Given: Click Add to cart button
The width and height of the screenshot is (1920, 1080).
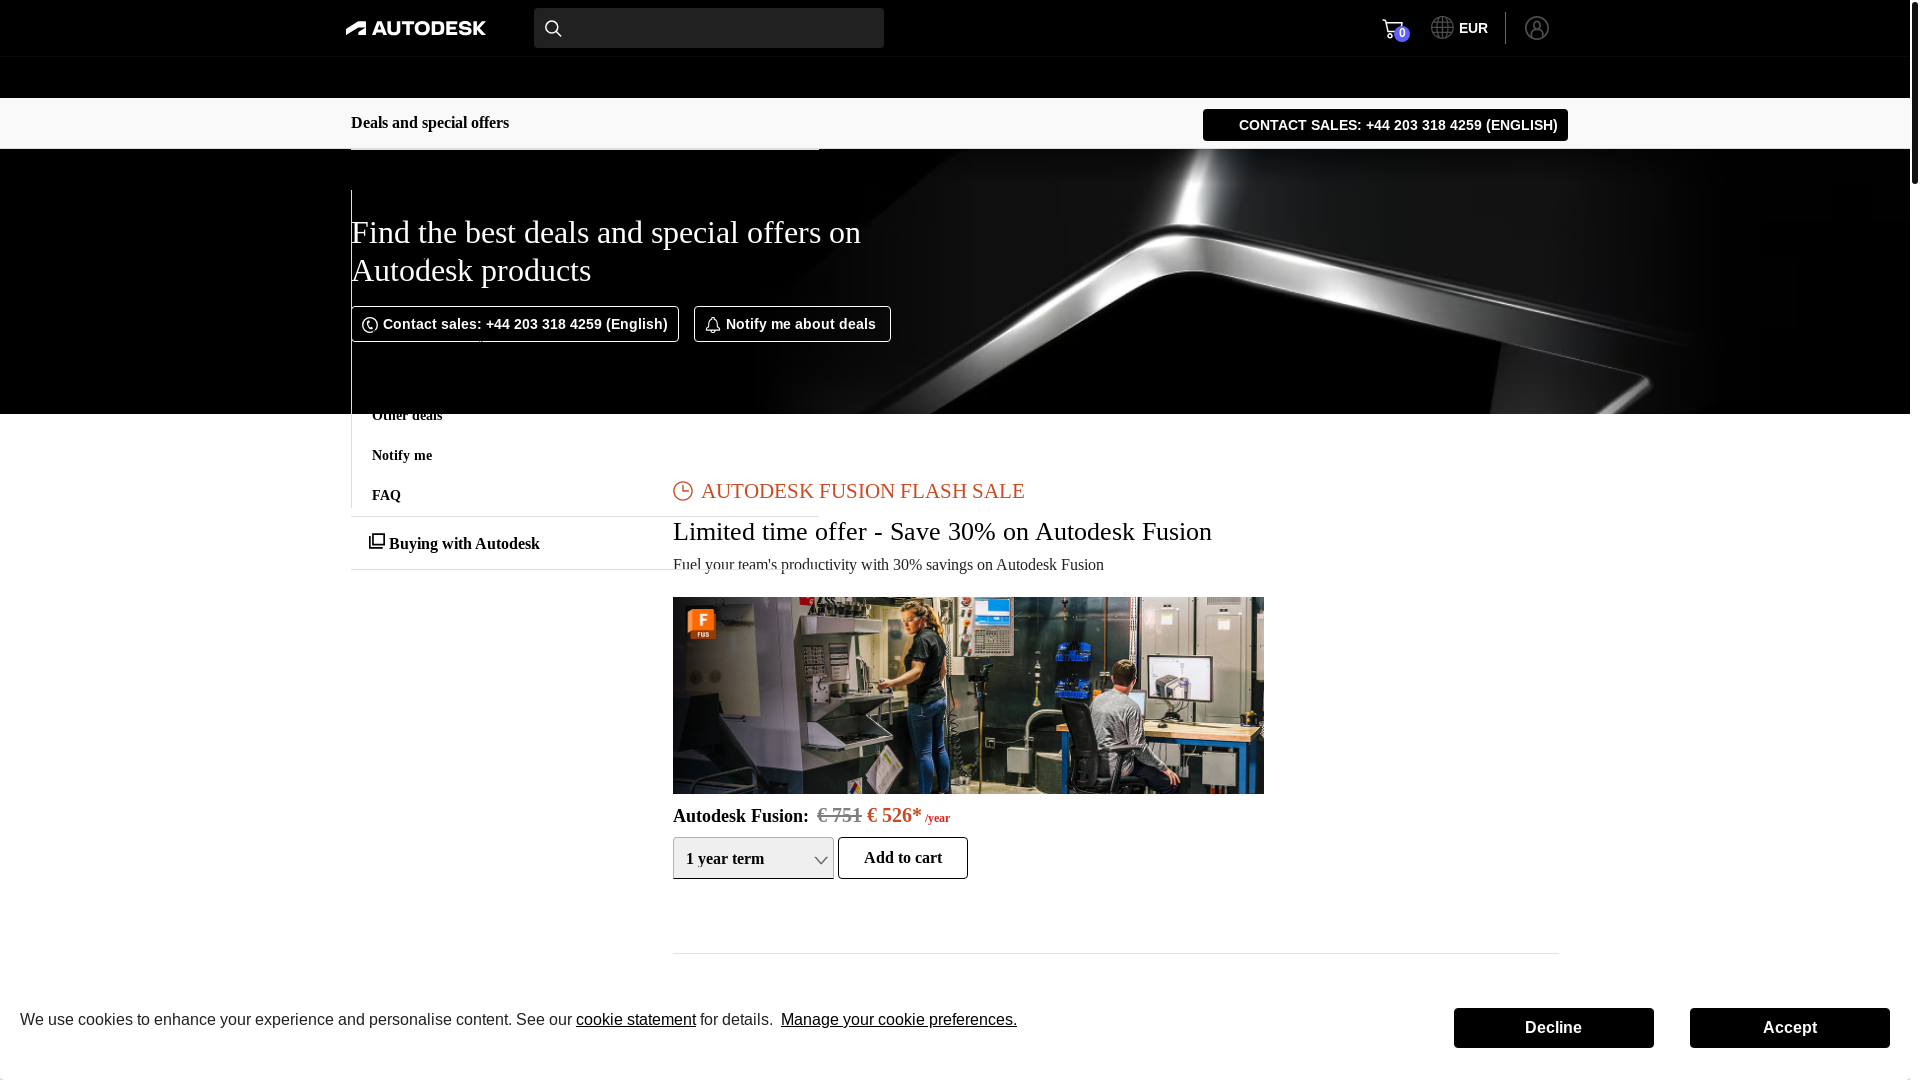Looking at the screenshot, I should pyautogui.click(x=903, y=858).
